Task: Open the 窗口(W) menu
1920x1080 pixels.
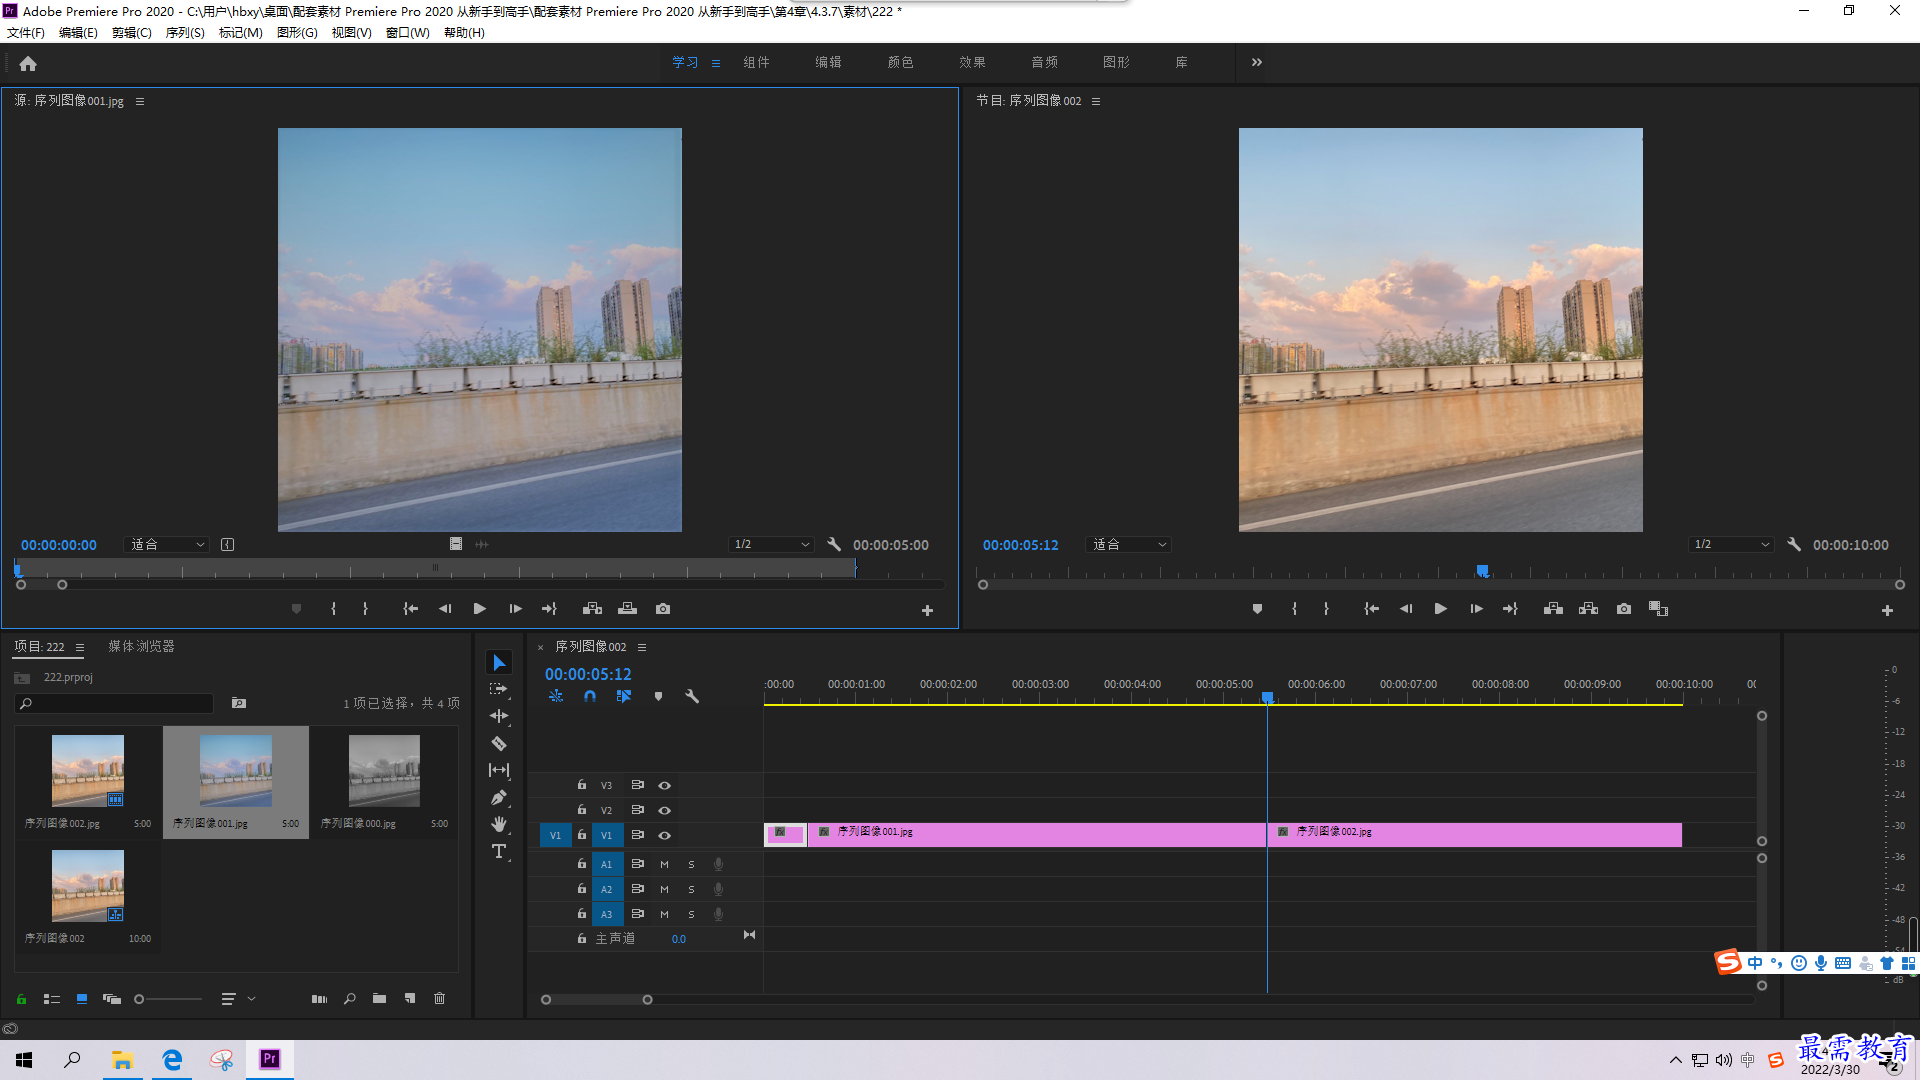Action: pyautogui.click(x=408, y=33)
